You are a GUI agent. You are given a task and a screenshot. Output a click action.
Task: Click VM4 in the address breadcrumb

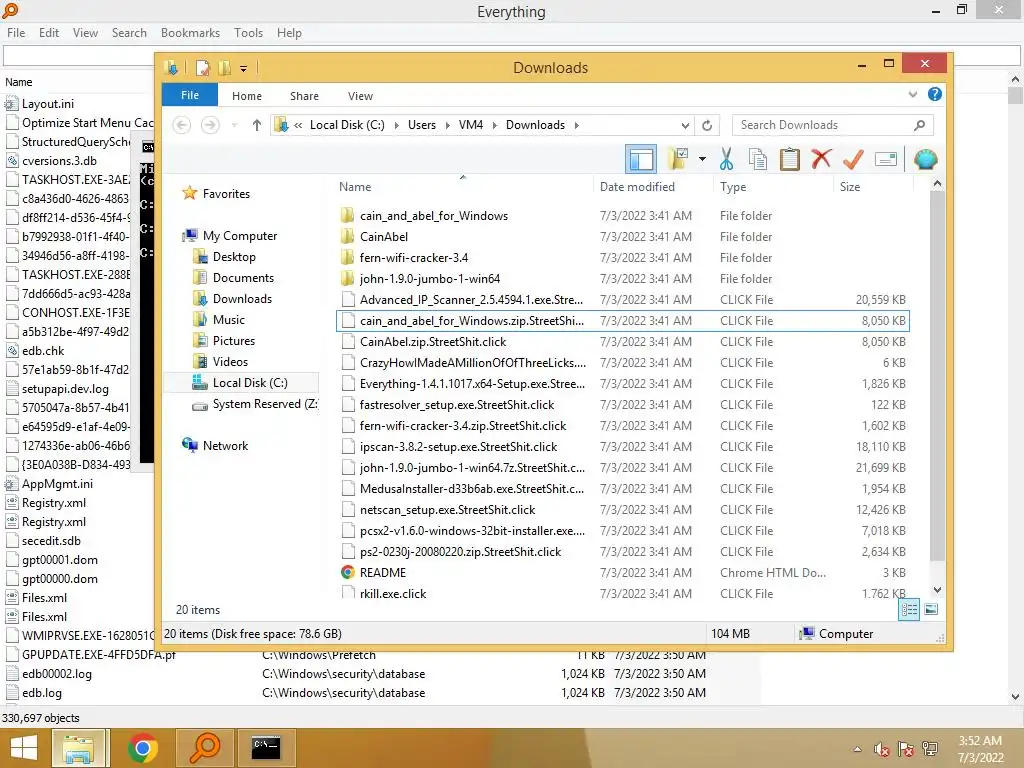pos(470,125)
